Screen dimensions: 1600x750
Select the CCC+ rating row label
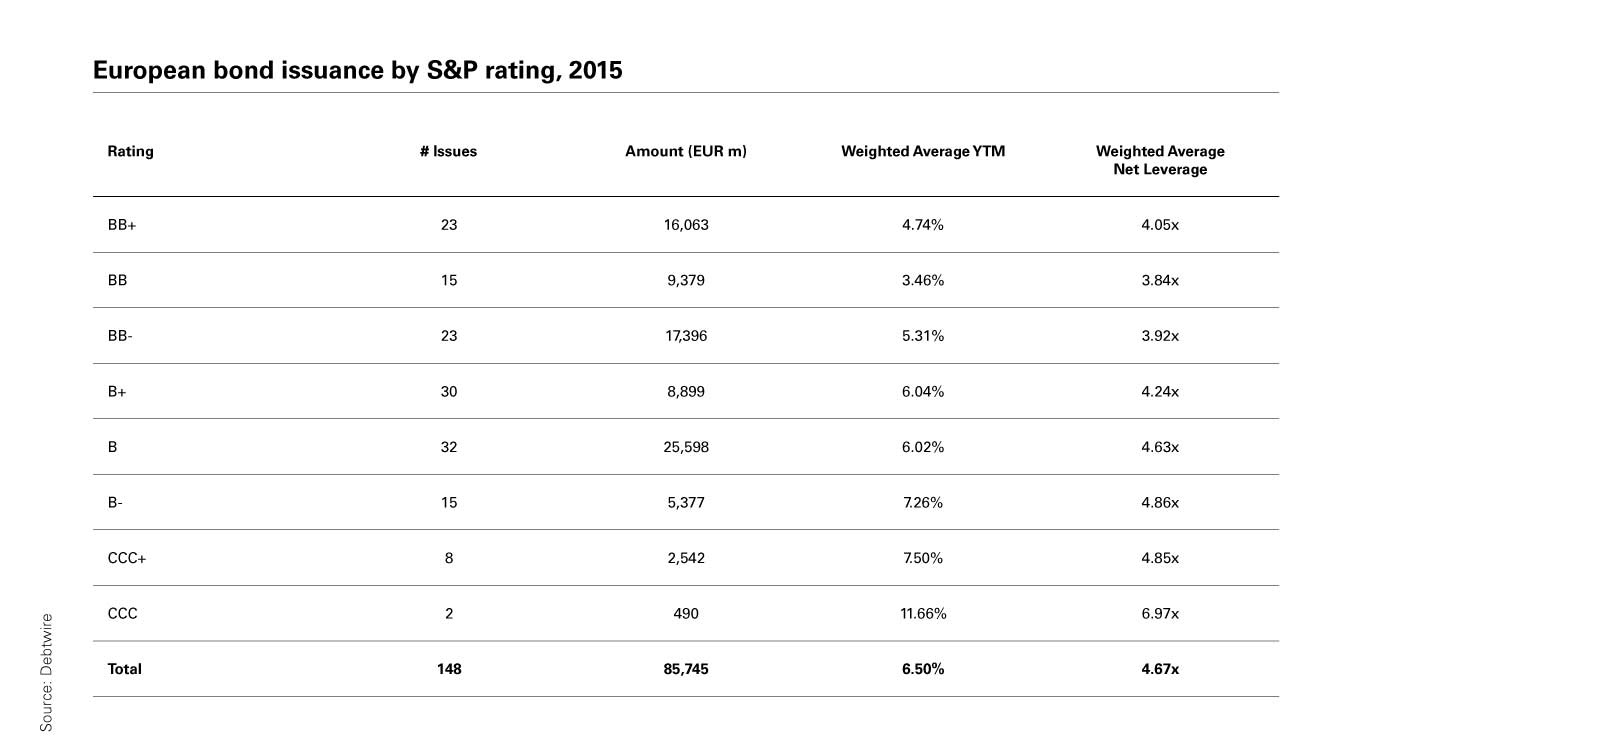127,558
